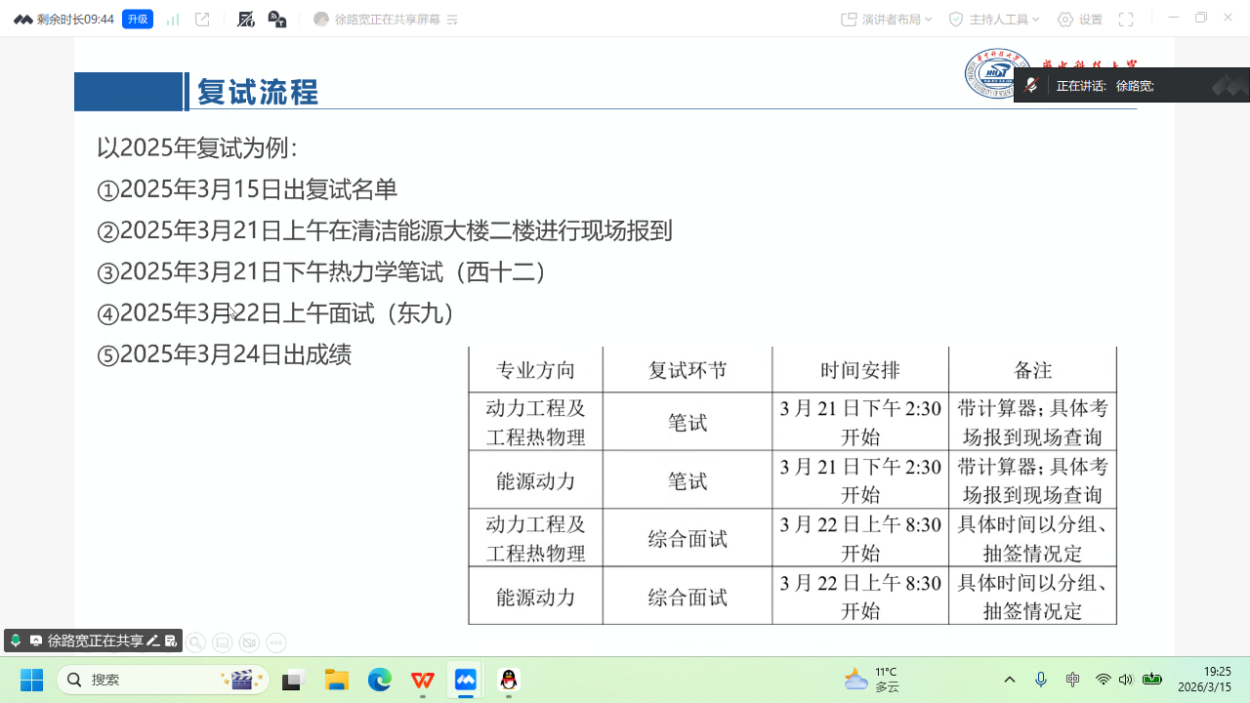Show hidden system tray icons chevron
The width and height of the screenshot is (1250, 703).
point(1009,680)
